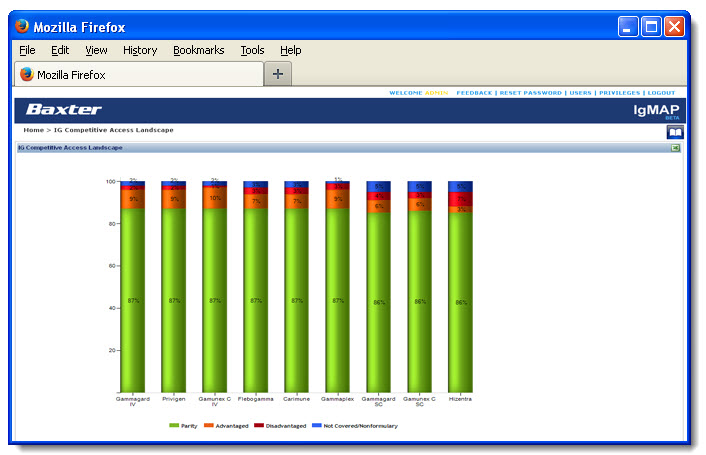
Task: Minimize the Firefox window
Action: point(628,27)
